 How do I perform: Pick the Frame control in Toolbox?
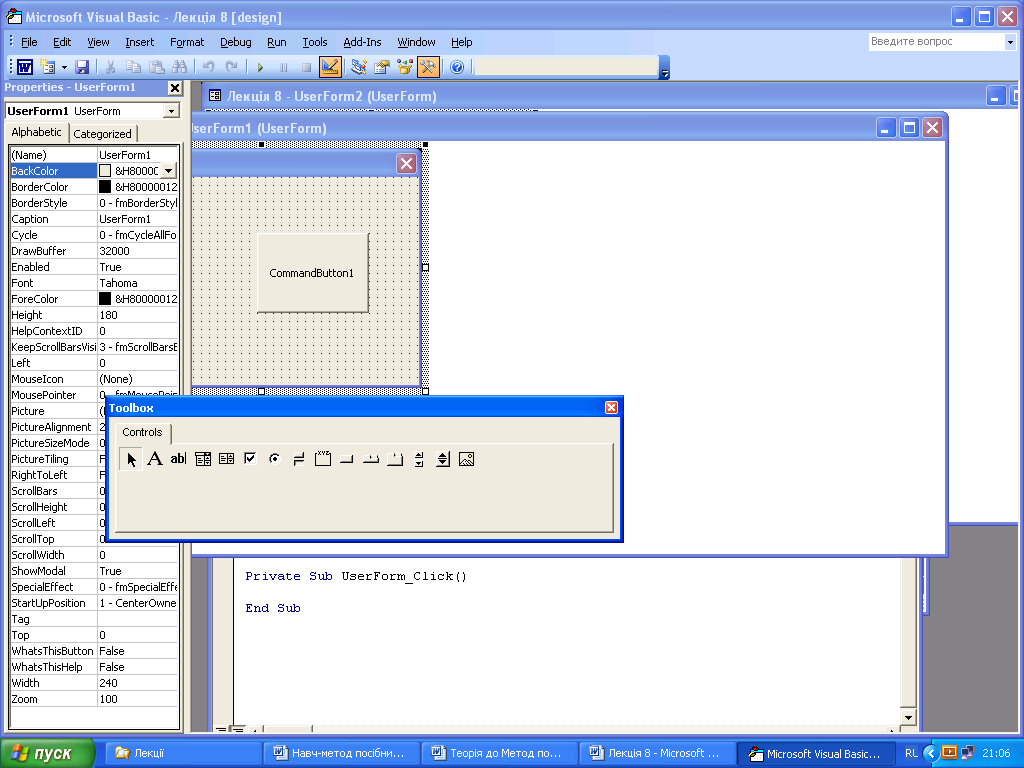[x=323, y=459]
